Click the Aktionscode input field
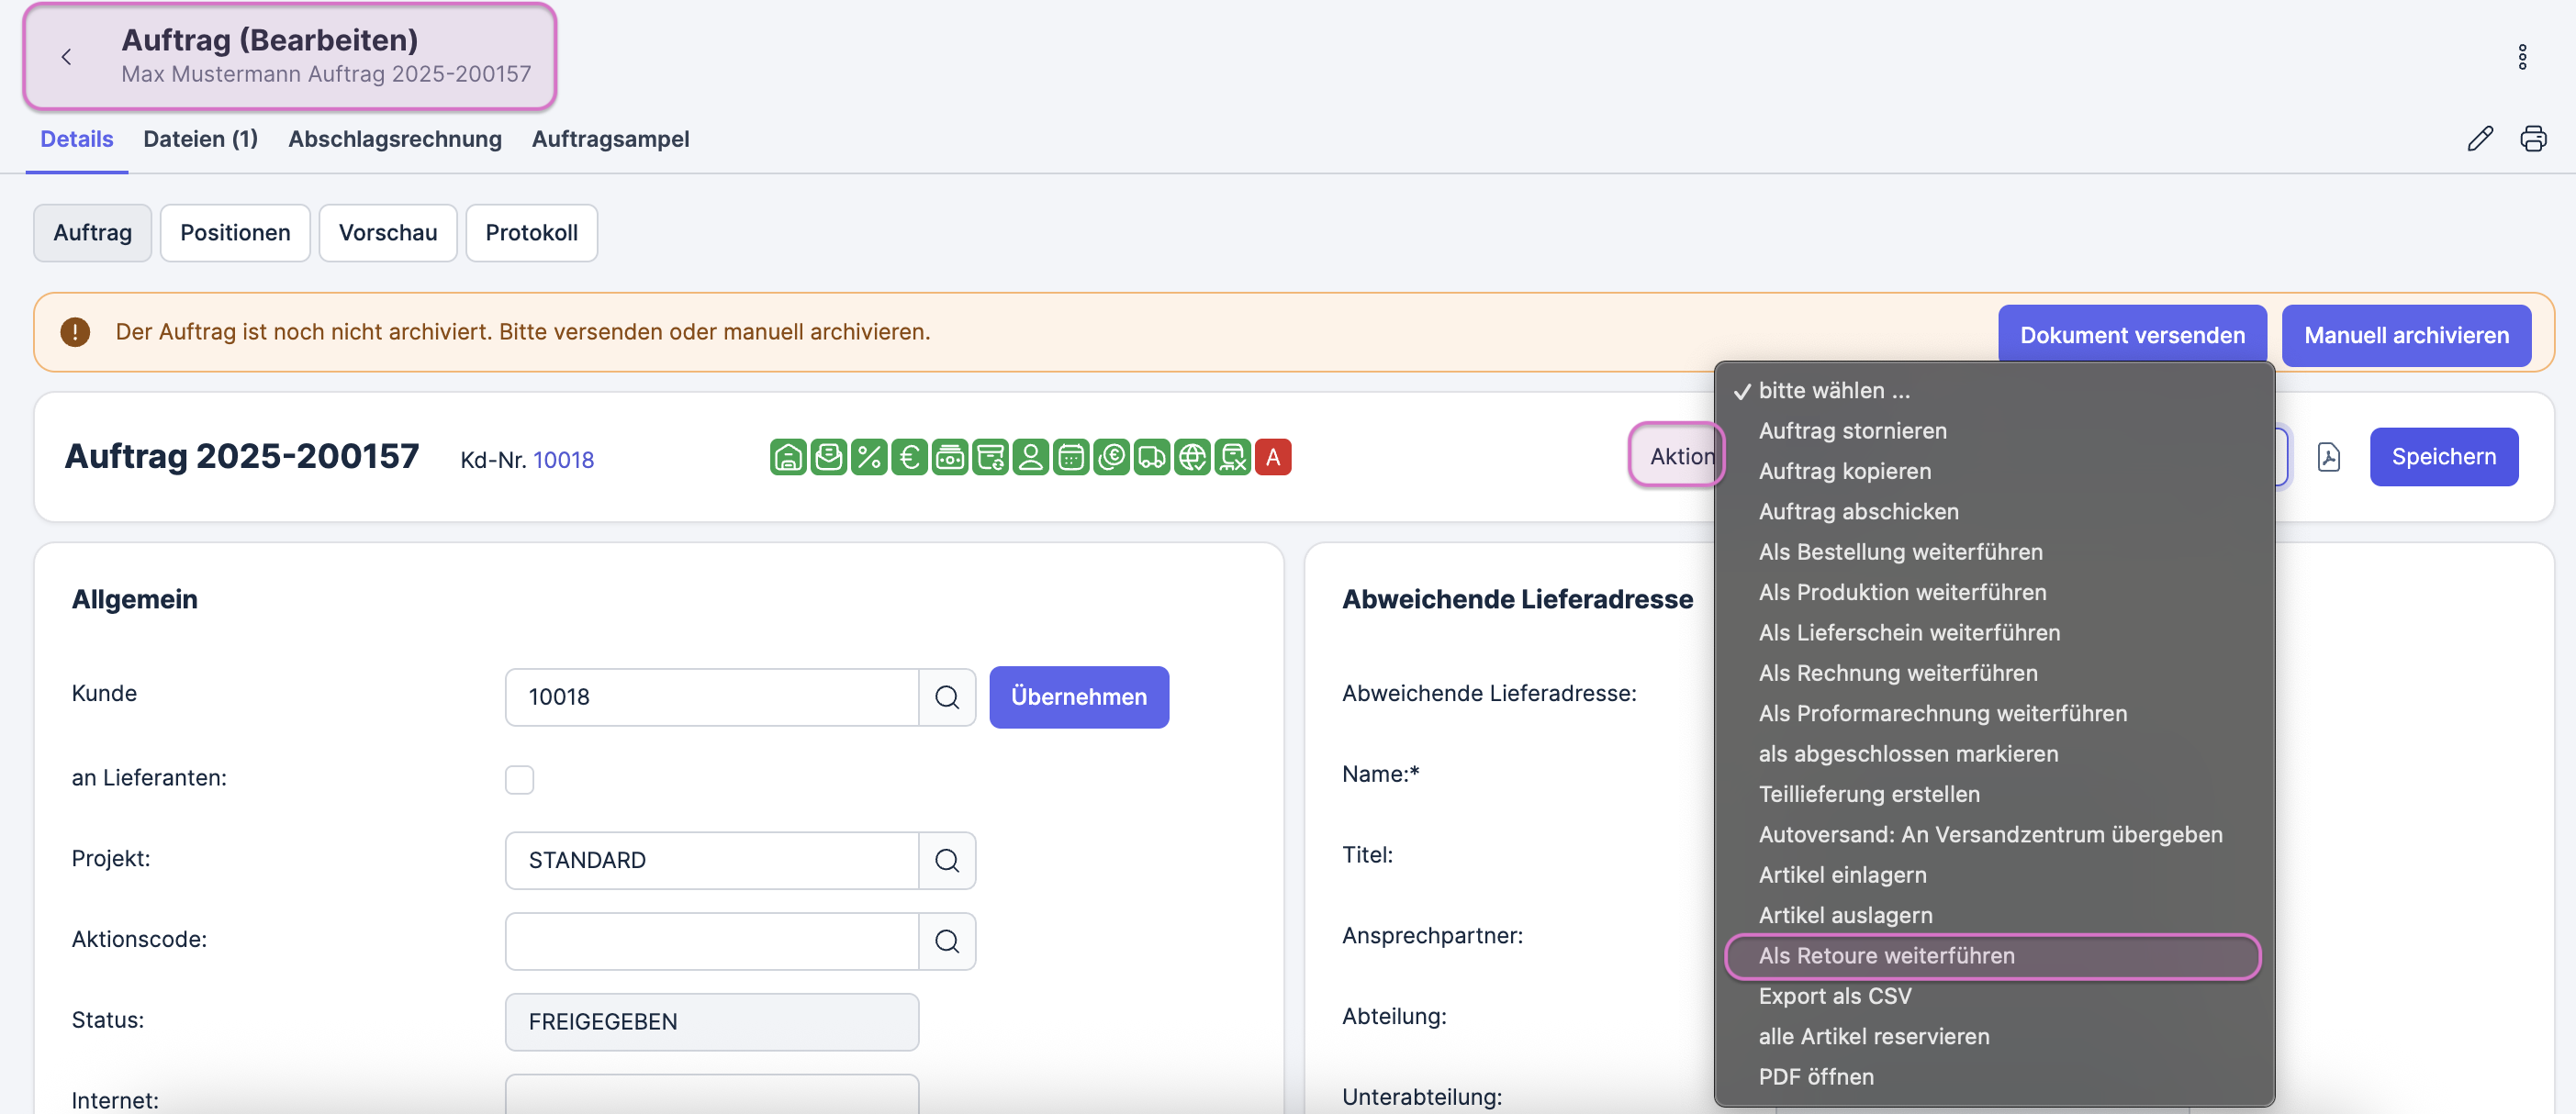 tap(711, 941)
